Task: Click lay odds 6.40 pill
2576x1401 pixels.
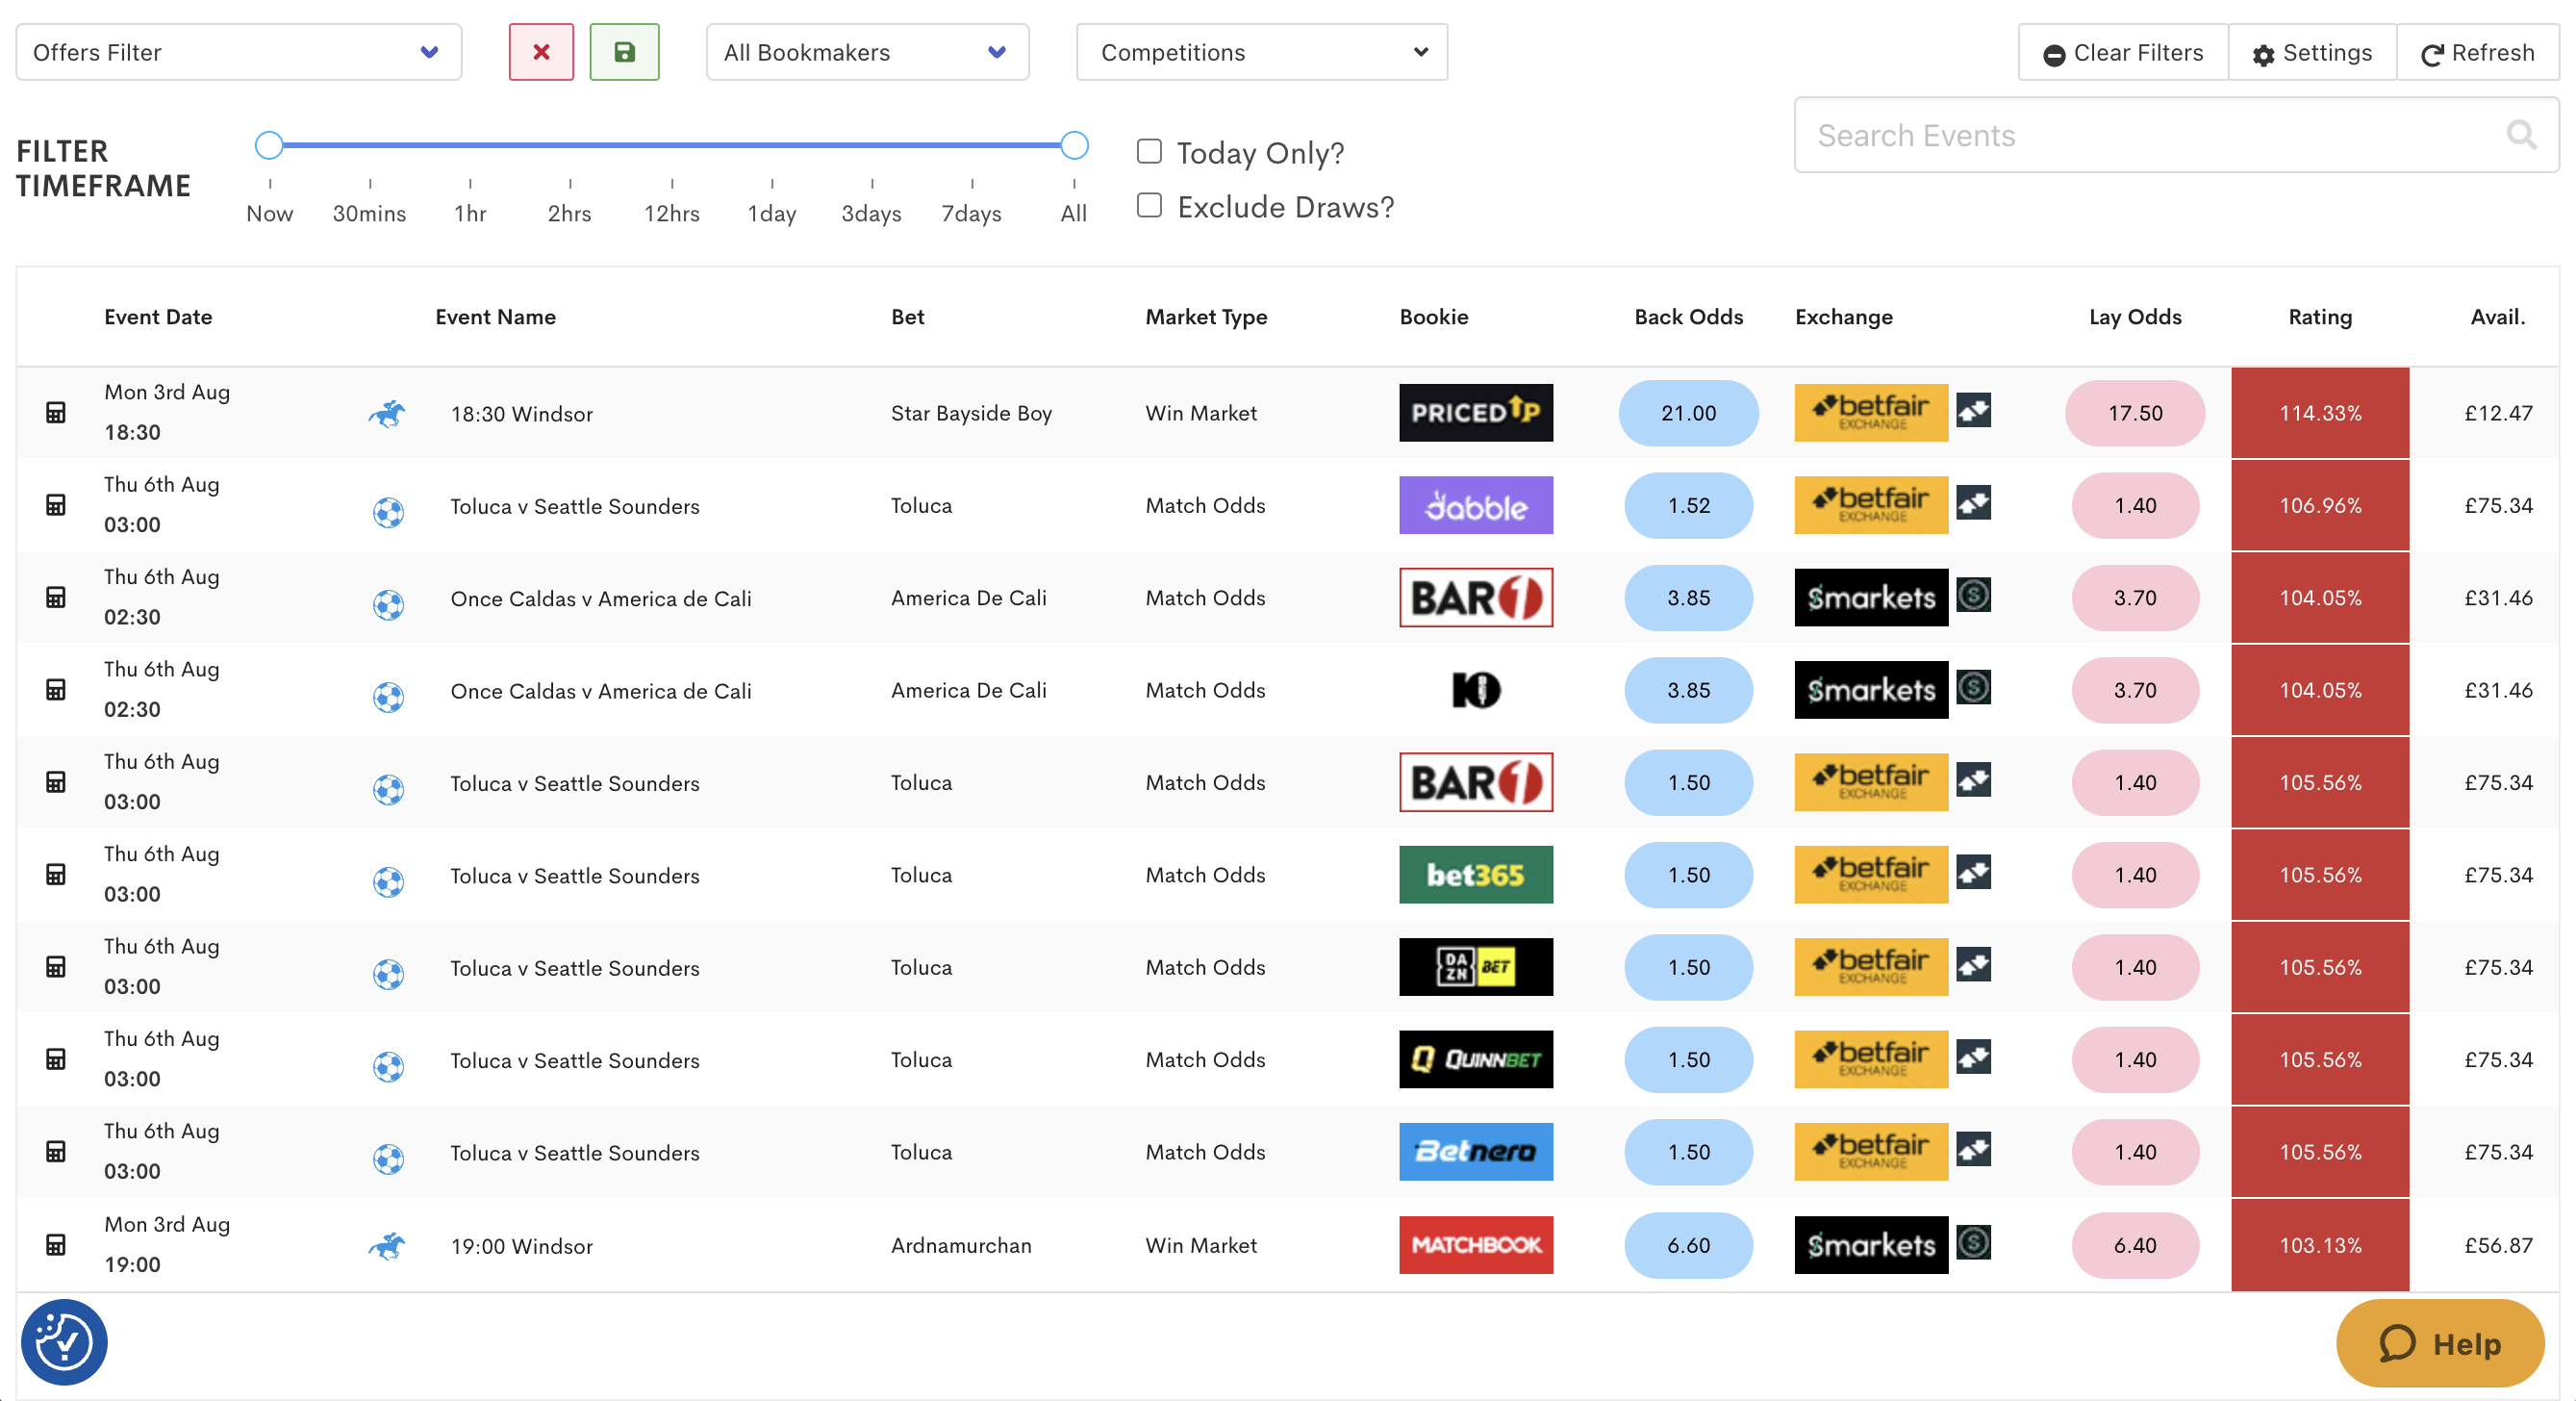Action: click(2135, 1245)
